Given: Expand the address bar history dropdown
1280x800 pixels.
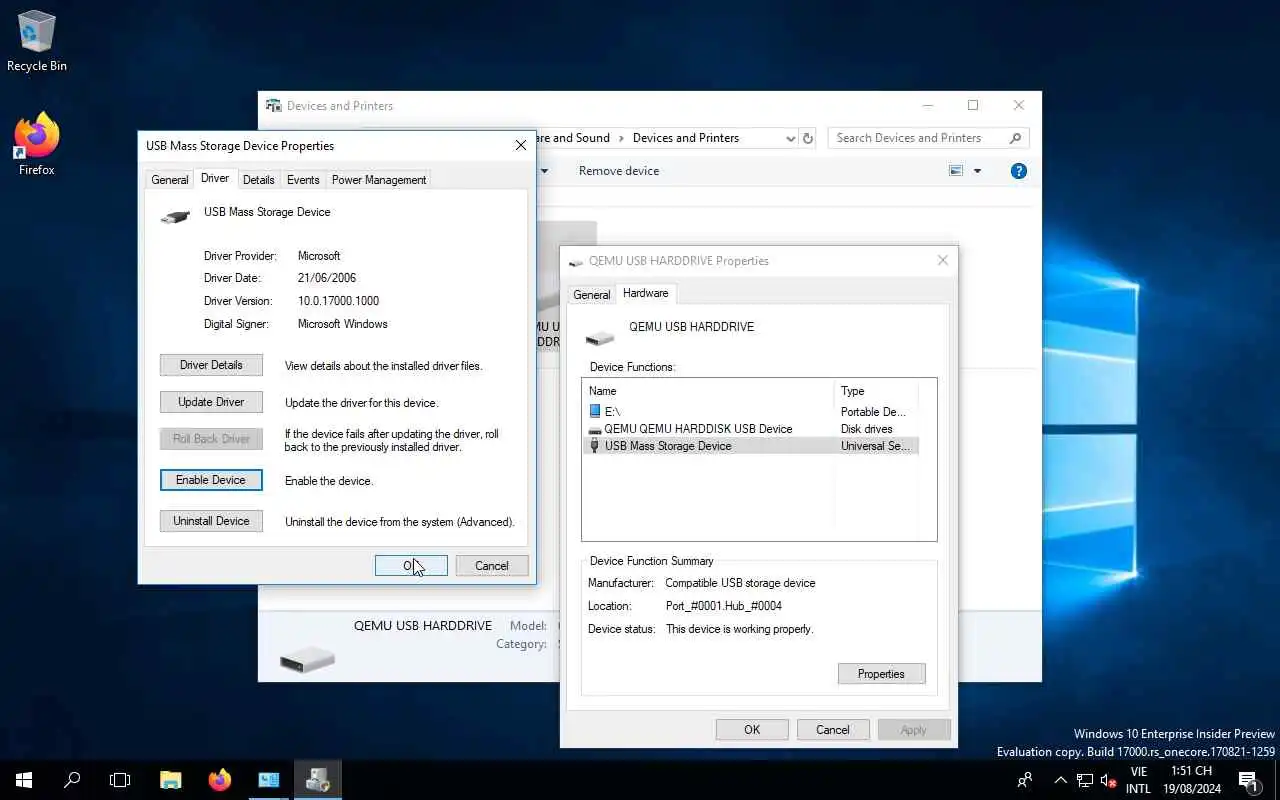Looking at the screenshot, I should pyautogui.click(x=790, y=138).
